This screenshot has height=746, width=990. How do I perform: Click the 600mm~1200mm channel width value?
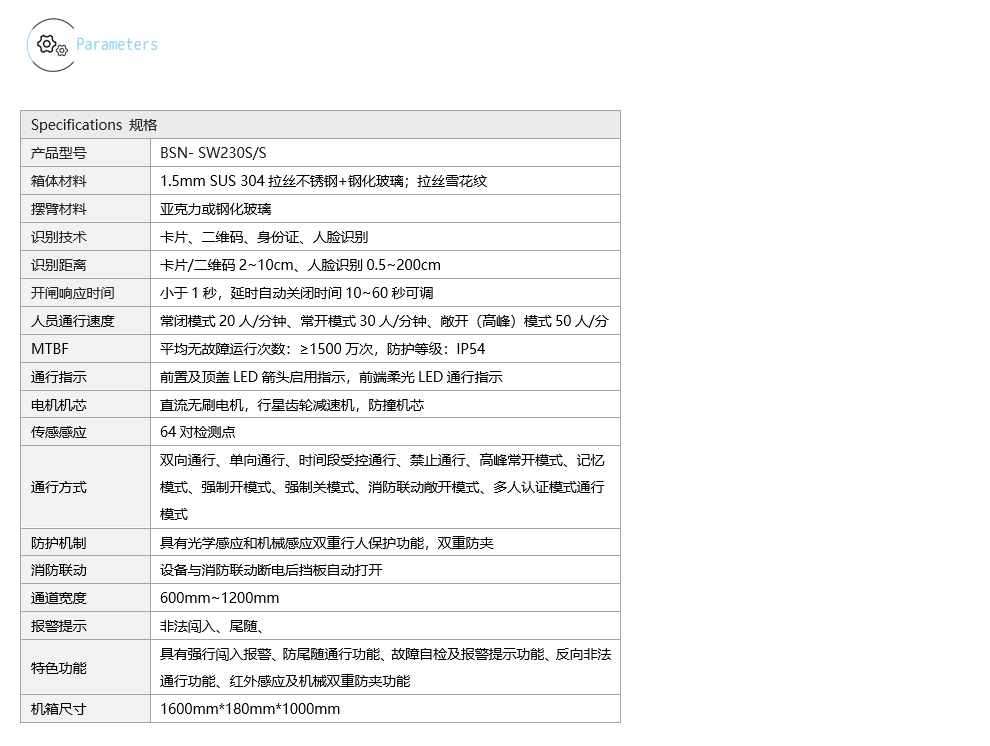[x=220, y=598]
